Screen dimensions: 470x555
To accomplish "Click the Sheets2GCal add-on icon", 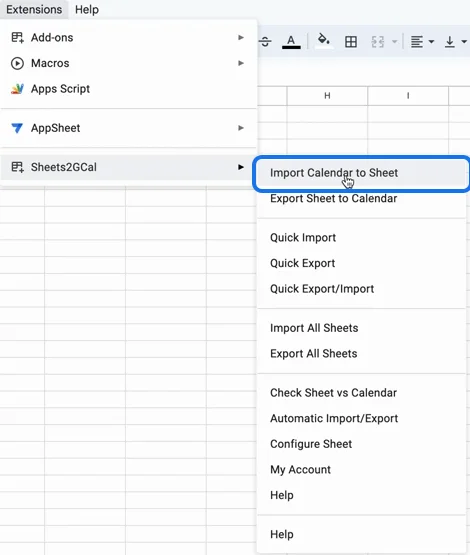I will [17, 167].
